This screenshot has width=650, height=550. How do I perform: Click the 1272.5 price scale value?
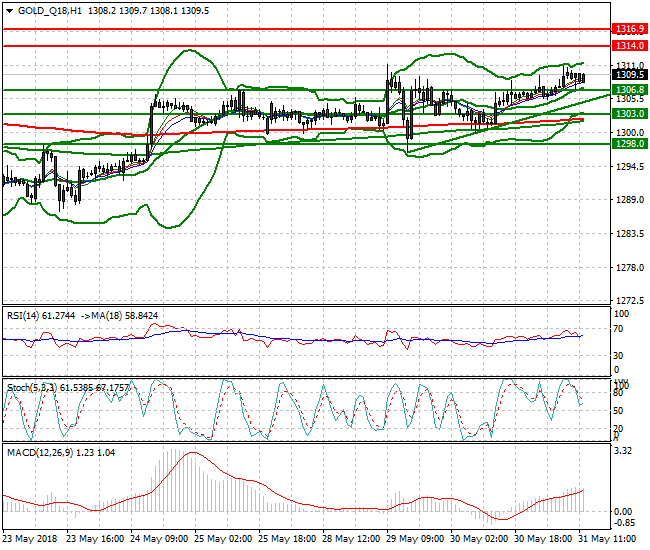pos(630,300)
